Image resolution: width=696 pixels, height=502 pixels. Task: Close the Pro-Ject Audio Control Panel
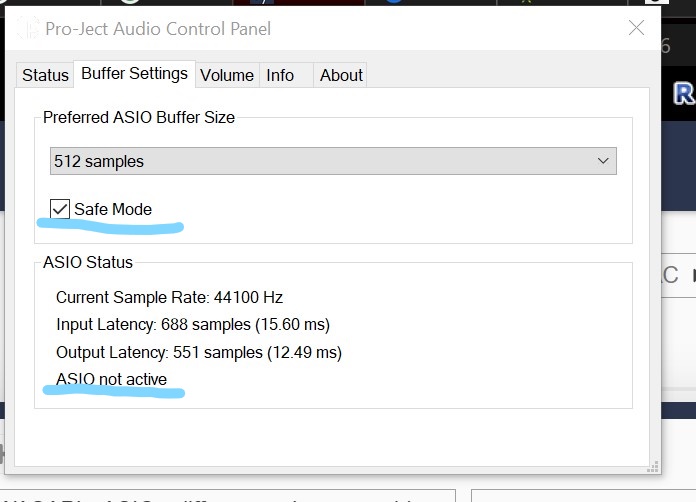point(636,28)
